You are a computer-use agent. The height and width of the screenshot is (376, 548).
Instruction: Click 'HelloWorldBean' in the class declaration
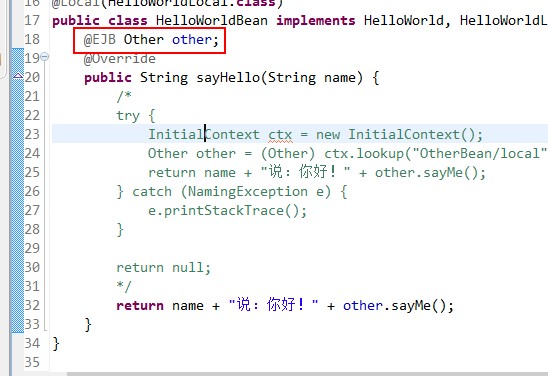point(212,20)
